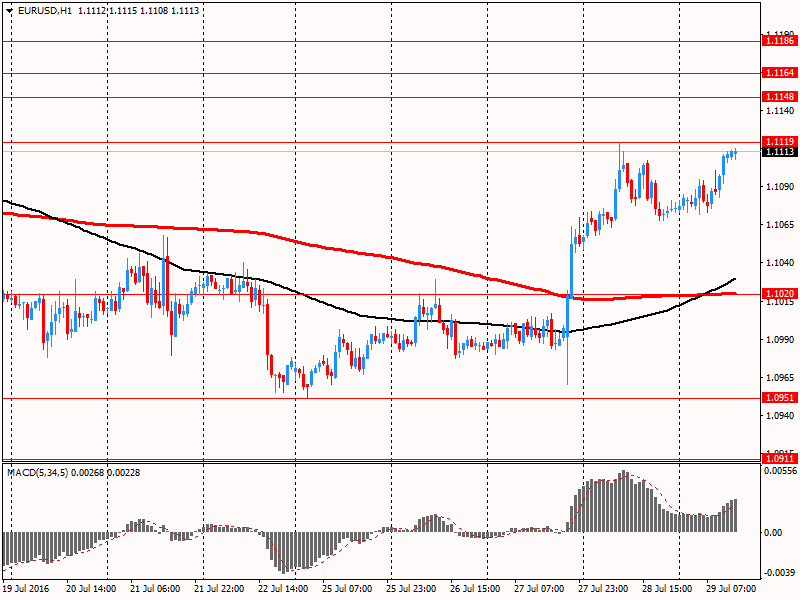
Task: Select the 1.1148 price level label
Action: pyautogui.click(x=779, y=96)
